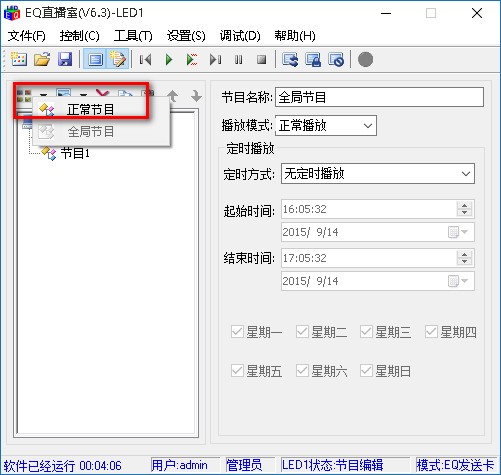Select 节目1 in the program tree
501x475 pixels.
pyautogui.click(x=75, y=154)
